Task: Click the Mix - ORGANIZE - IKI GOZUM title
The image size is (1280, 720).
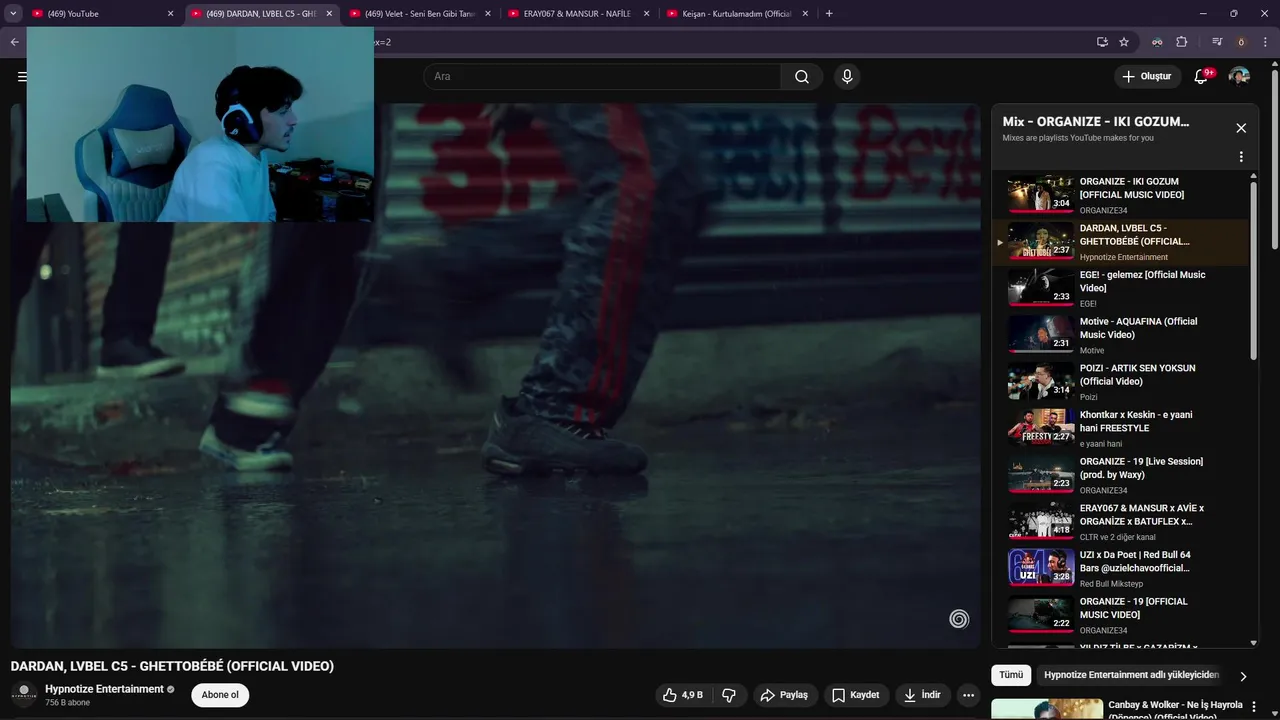Action: coord(1096,122)
